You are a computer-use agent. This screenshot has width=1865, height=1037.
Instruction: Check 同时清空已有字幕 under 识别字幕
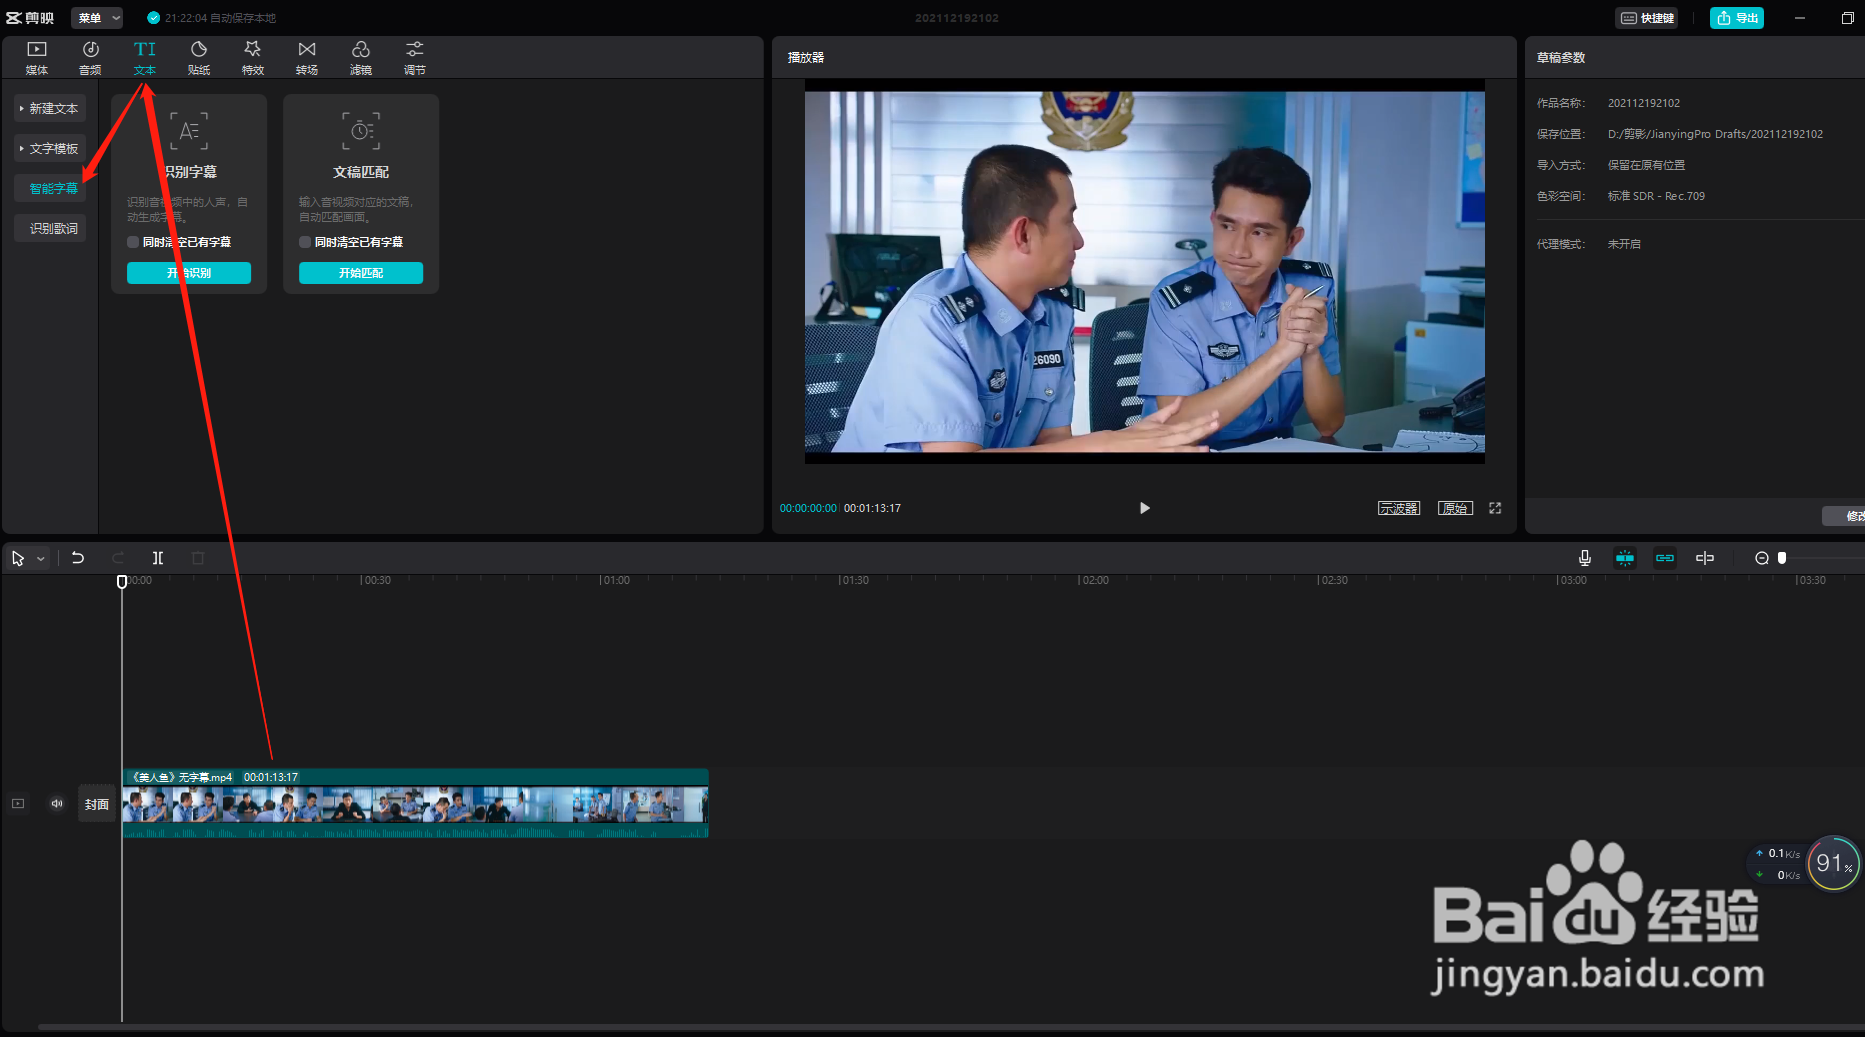[x=133, y=242]
